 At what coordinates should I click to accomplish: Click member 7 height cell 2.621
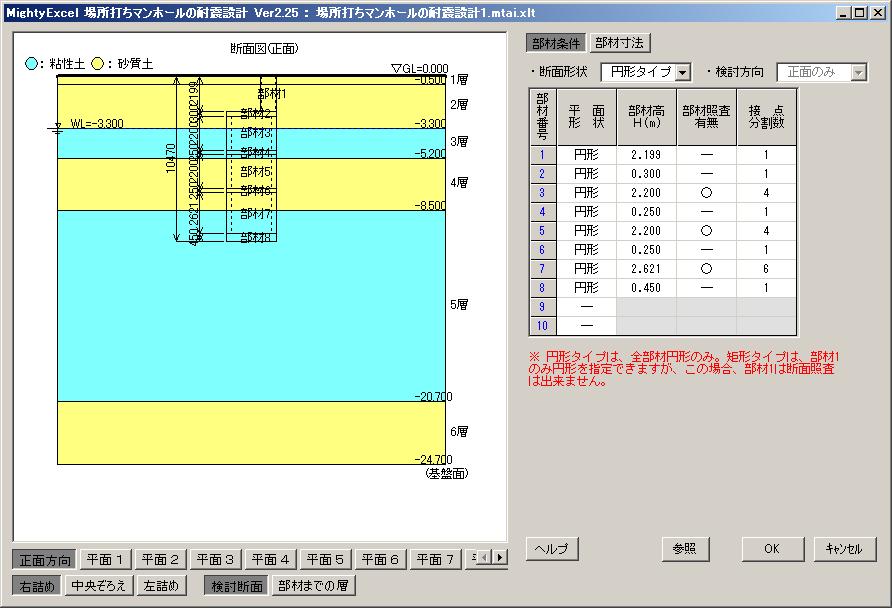(x=646, y=269)
